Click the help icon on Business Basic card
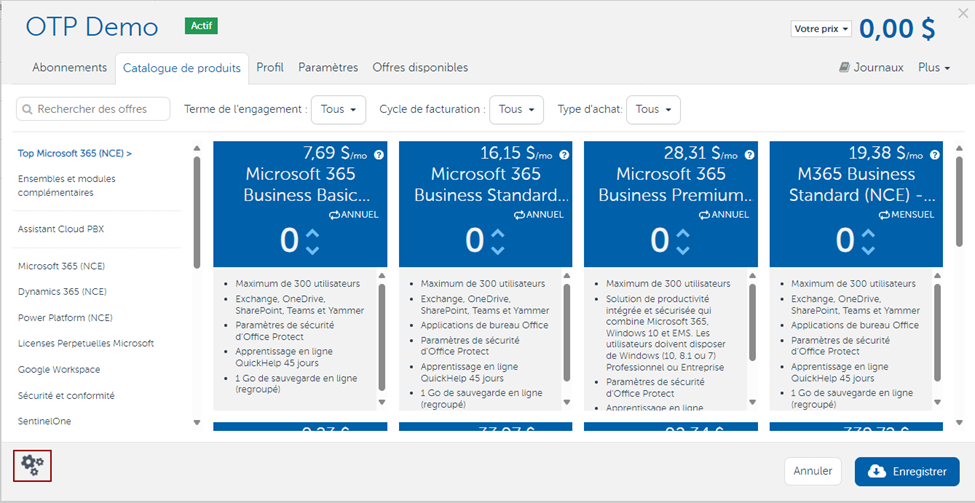The height and width of the screenshot is (503, 975). coord(378,155)
